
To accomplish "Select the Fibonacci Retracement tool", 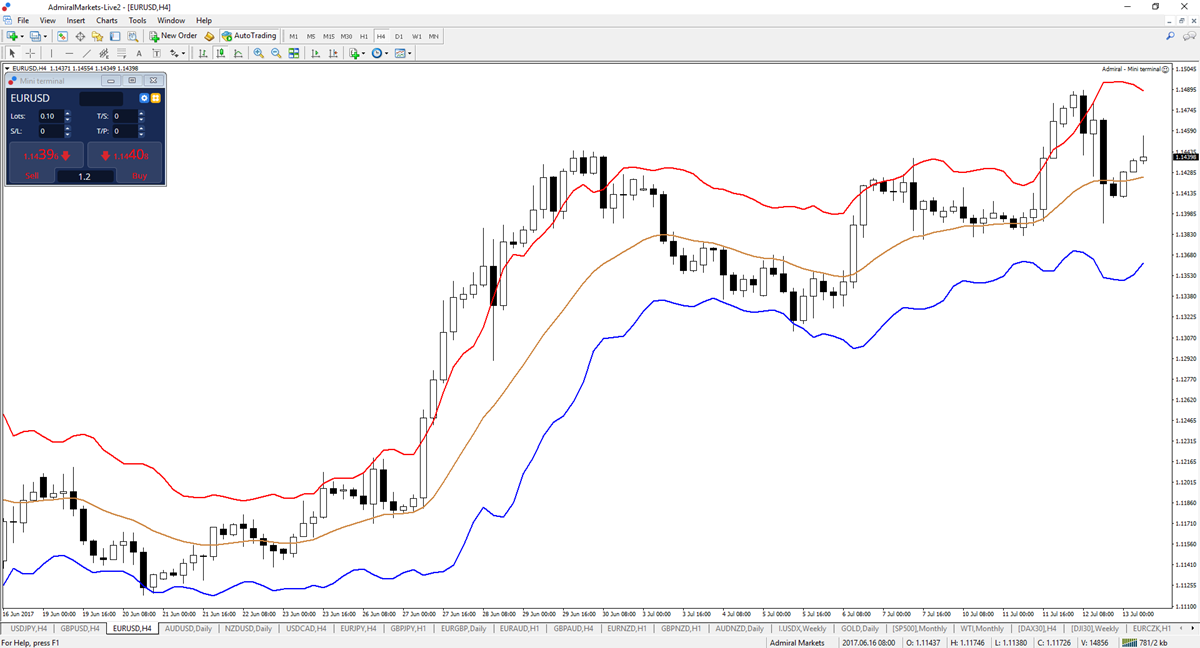I will [x=121, y=53].
